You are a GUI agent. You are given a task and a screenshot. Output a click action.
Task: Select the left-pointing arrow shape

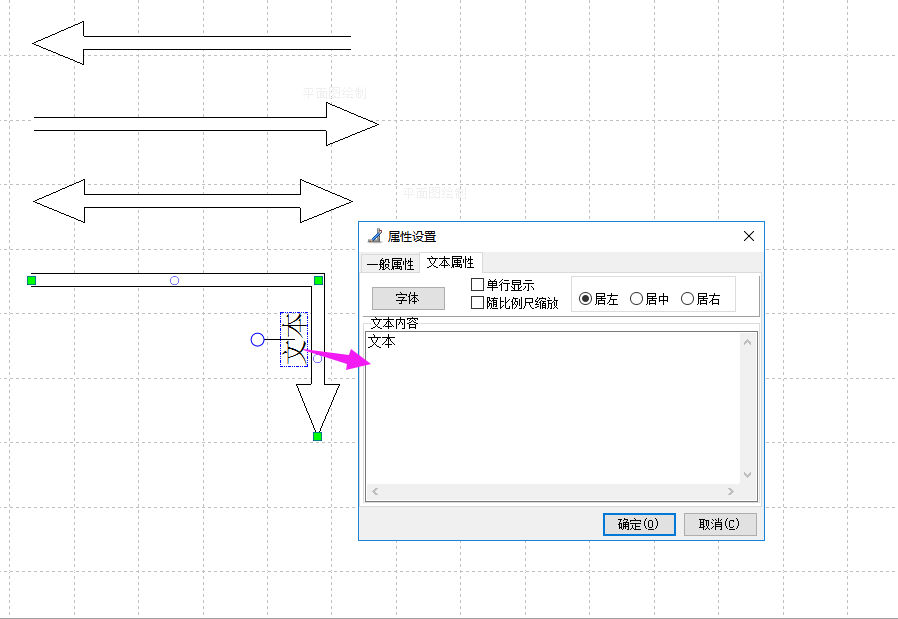(x=60, y=43)
